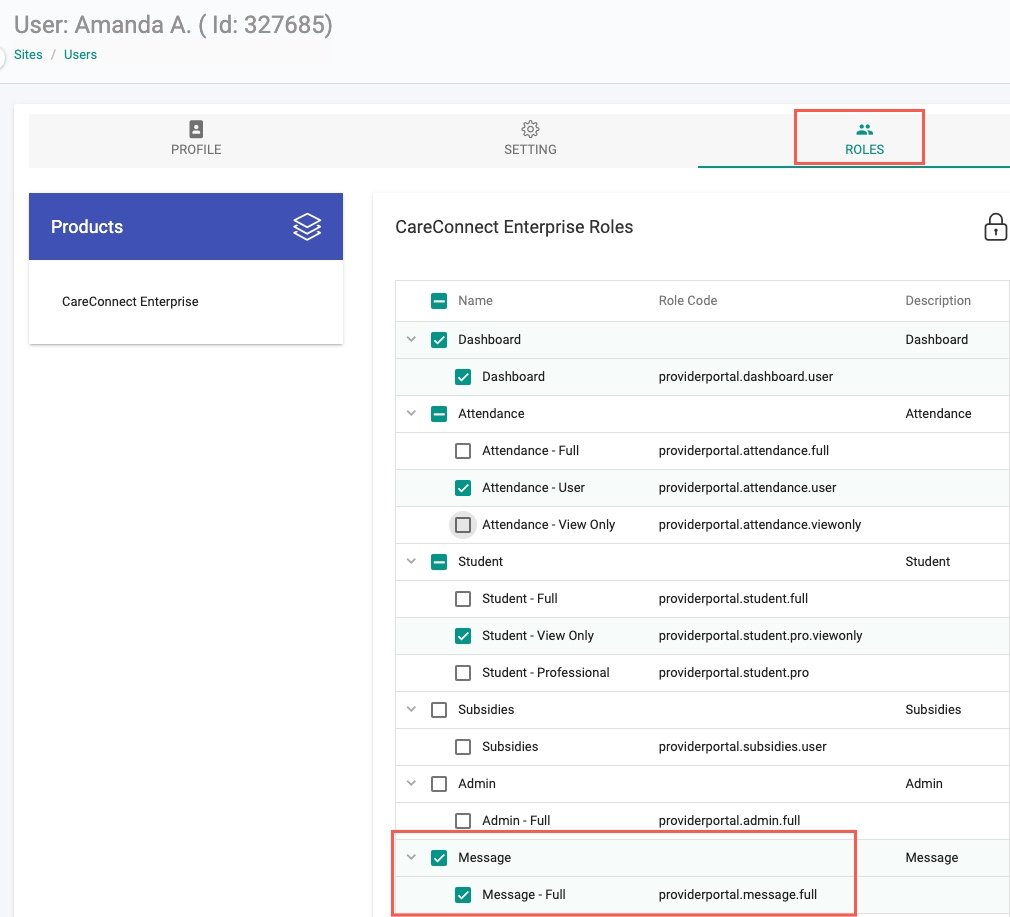Collapse the Attendance role group chevron

click(411, 413)
